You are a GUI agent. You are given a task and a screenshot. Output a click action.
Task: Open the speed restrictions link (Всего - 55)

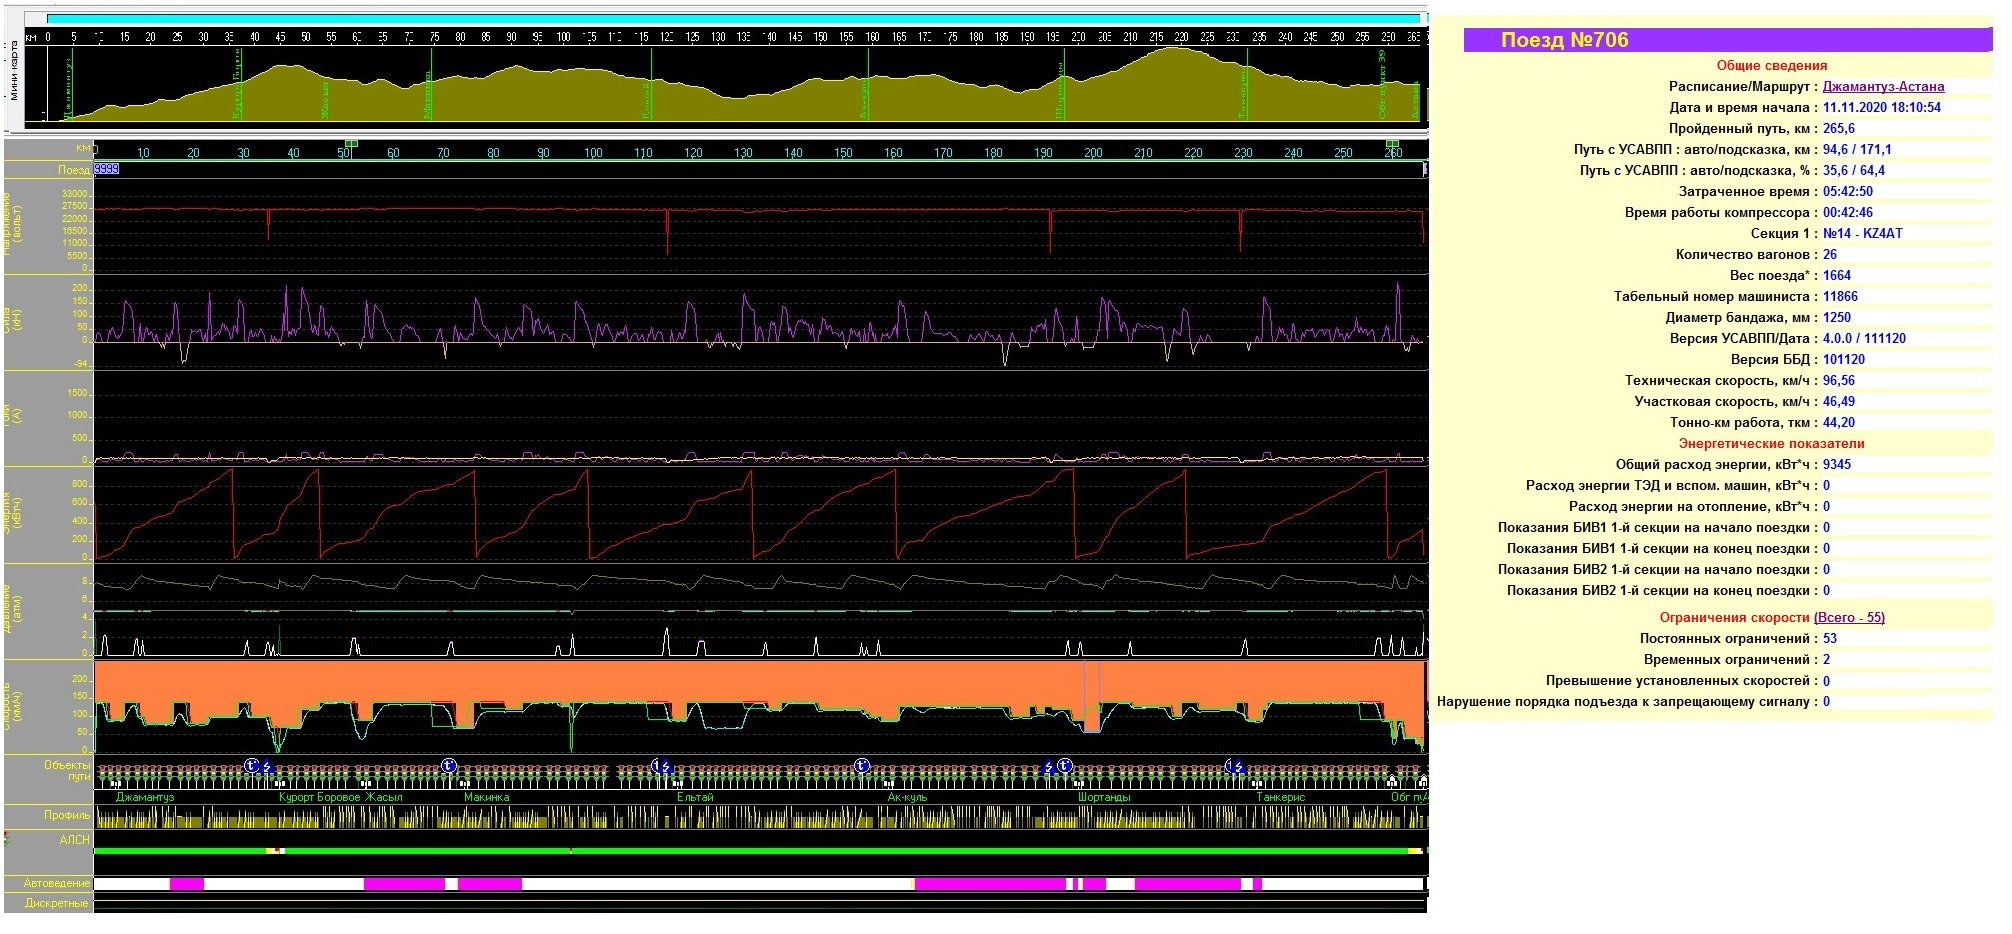click(x=1849, y=618)
